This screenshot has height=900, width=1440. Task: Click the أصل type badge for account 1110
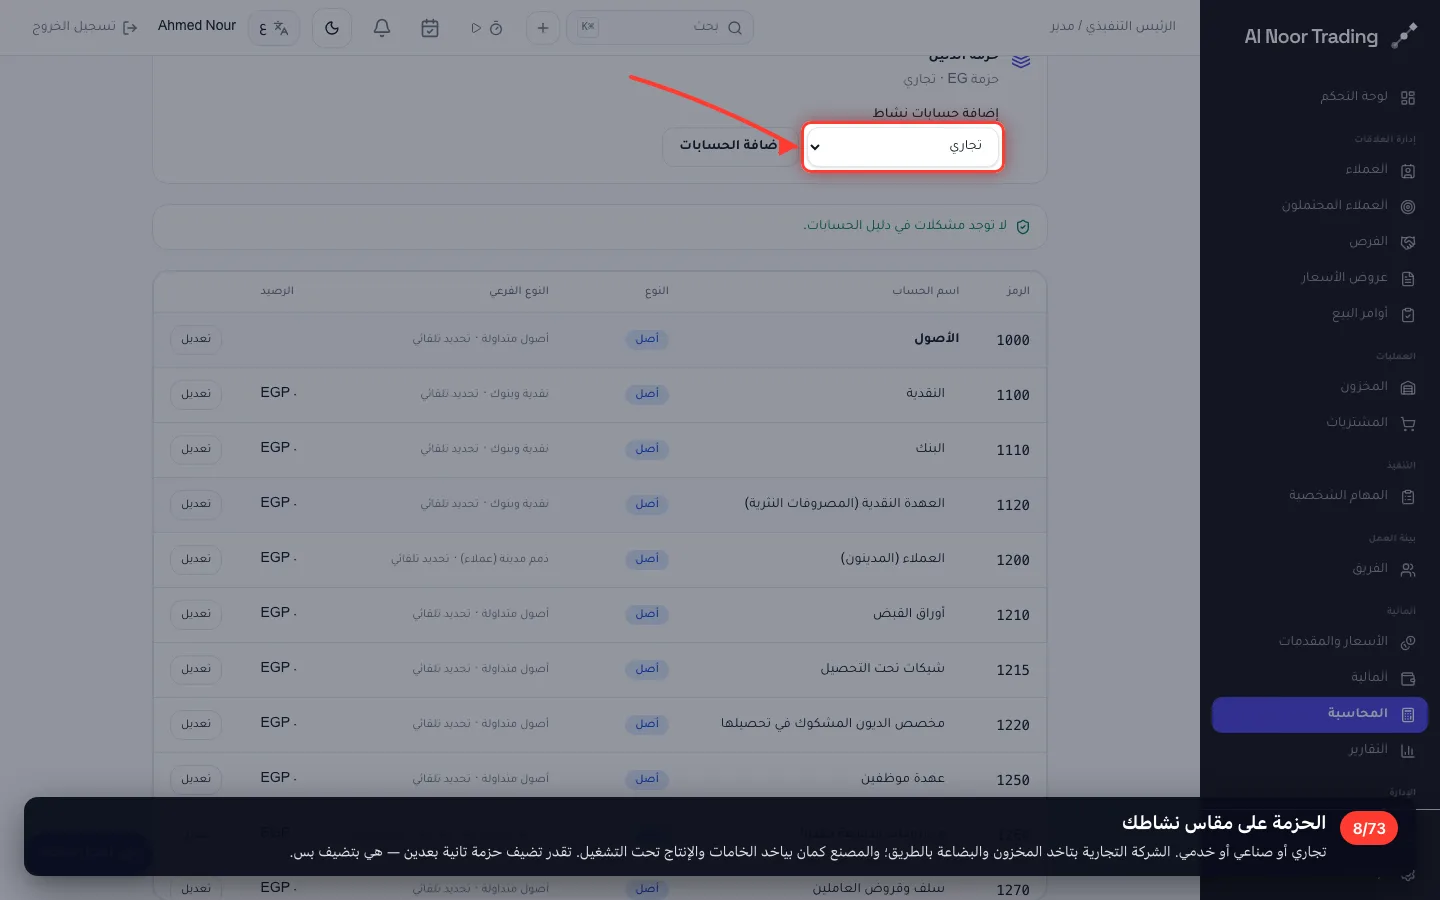pyautogui.click(x=647, y=449)
